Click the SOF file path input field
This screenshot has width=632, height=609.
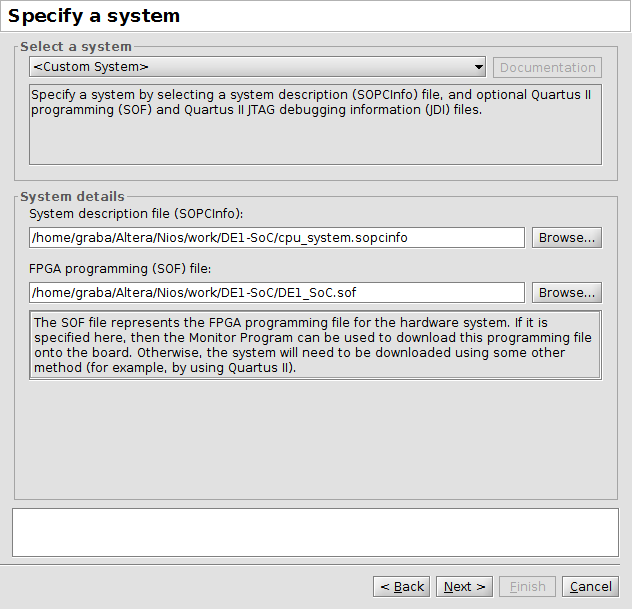pos(276,292)
